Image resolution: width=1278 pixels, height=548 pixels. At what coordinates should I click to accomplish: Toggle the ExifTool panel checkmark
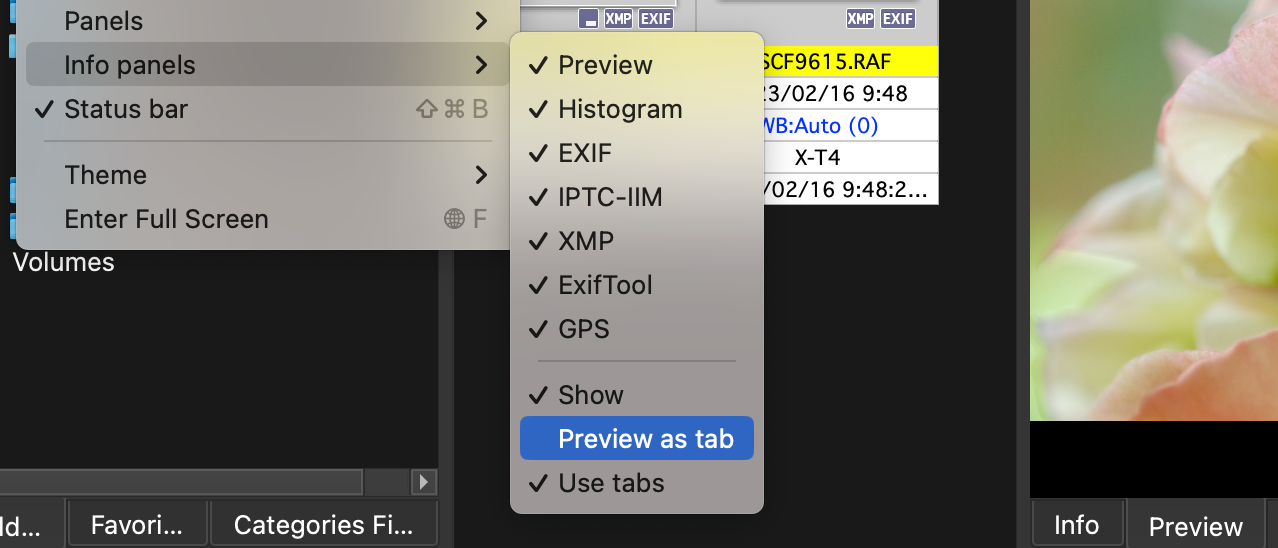pyautogui.click(x=605, y=285)
